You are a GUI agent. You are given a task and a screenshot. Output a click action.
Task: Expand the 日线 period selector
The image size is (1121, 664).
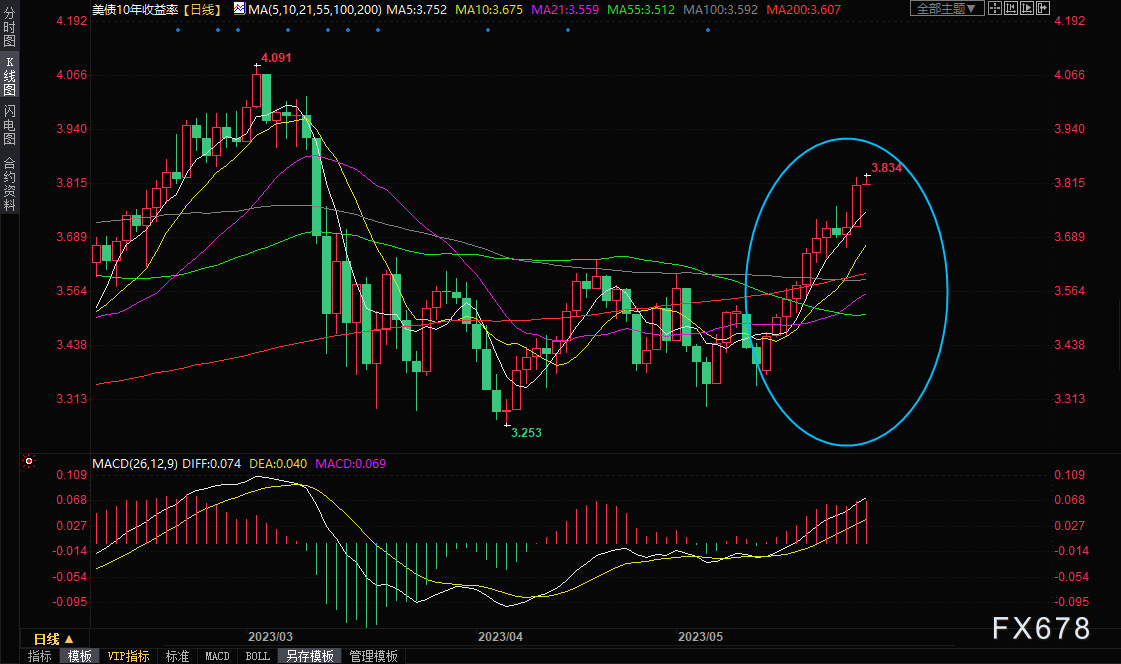click(54, 639)
